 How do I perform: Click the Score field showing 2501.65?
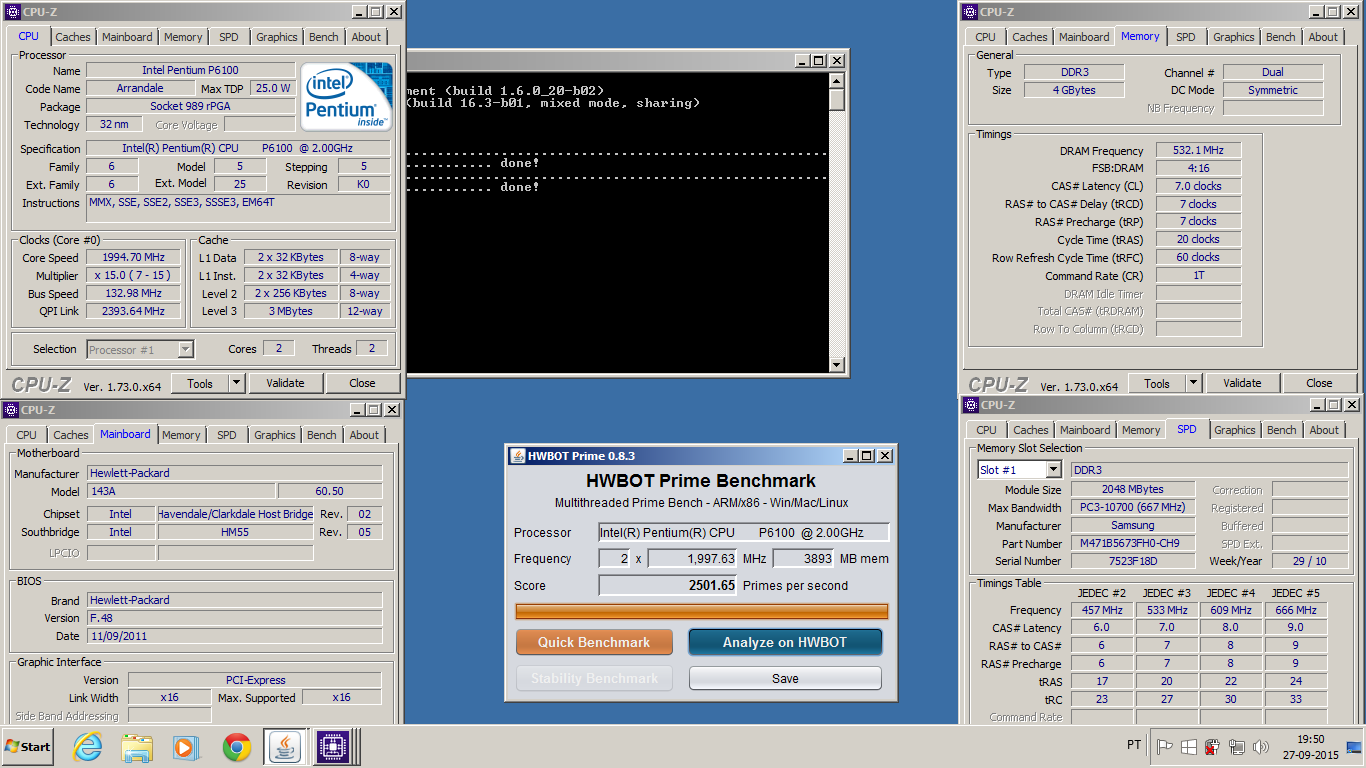pos(667,586)
